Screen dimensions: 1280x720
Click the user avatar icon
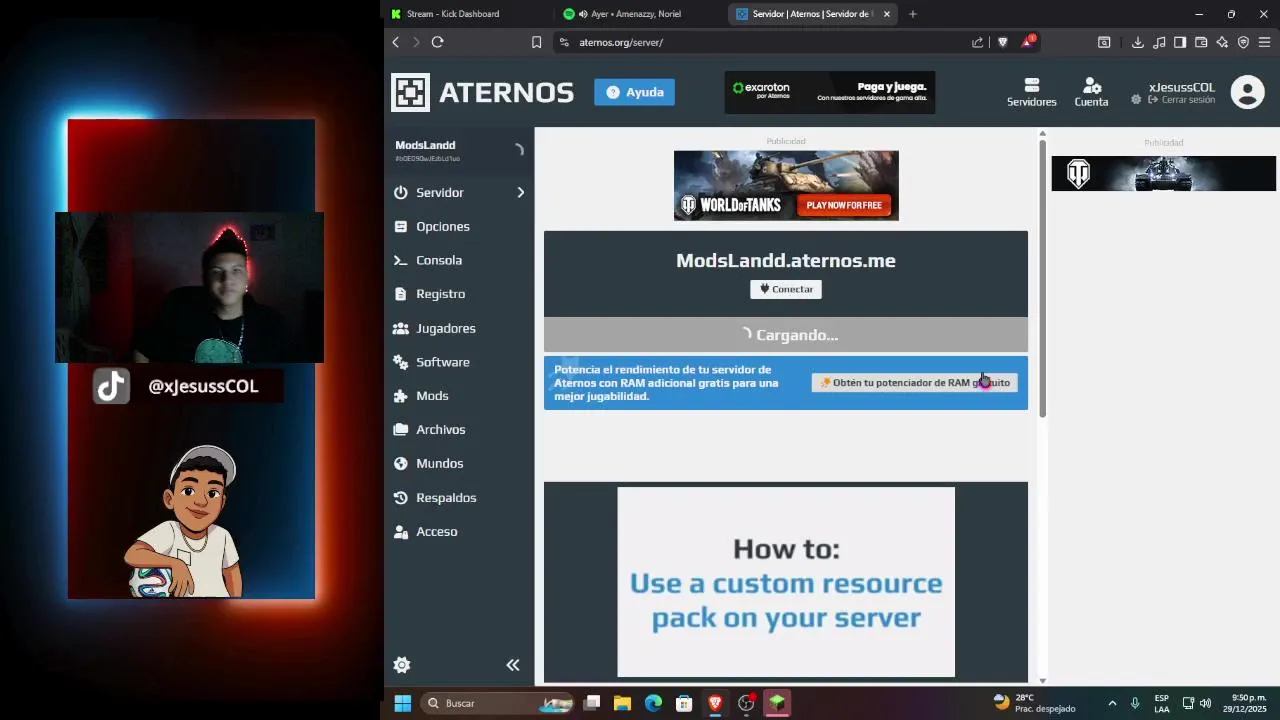[1247, 93]
